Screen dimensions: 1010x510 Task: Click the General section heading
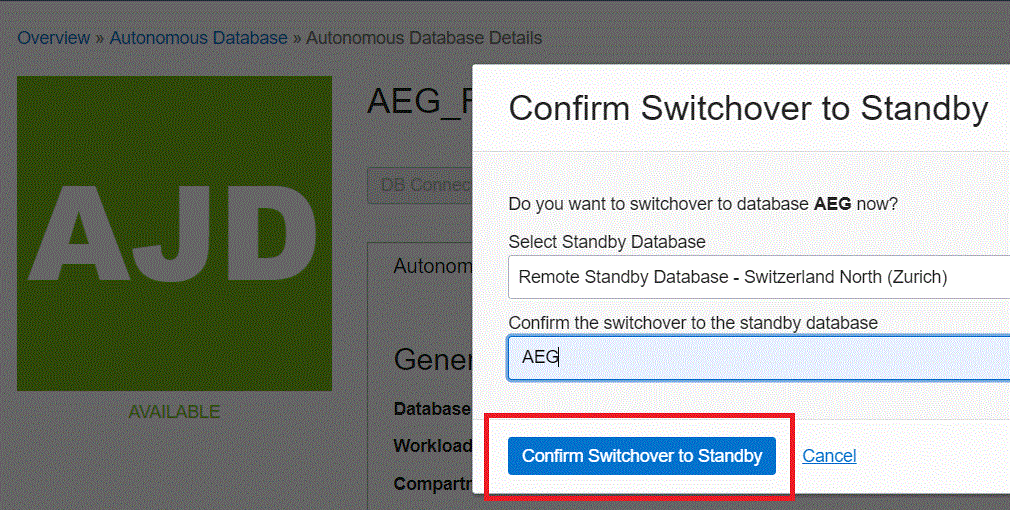(x=433, y=359)
